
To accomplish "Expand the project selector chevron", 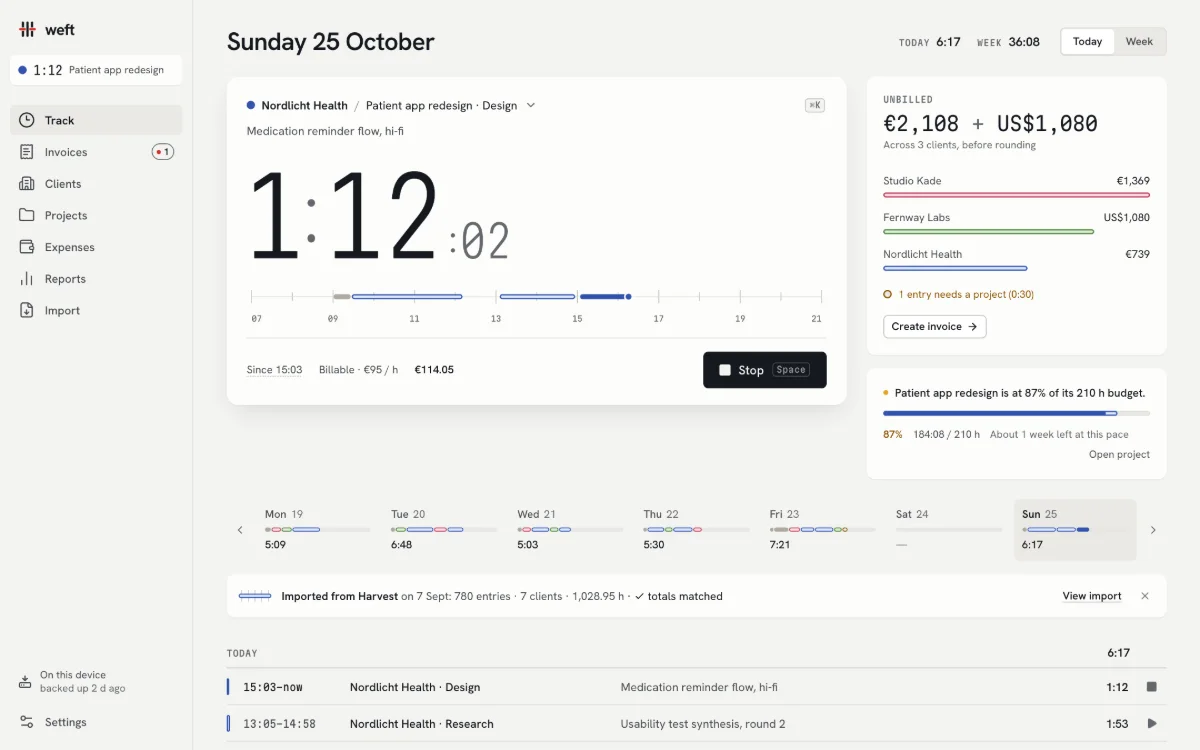I will [x=531, y=106].
